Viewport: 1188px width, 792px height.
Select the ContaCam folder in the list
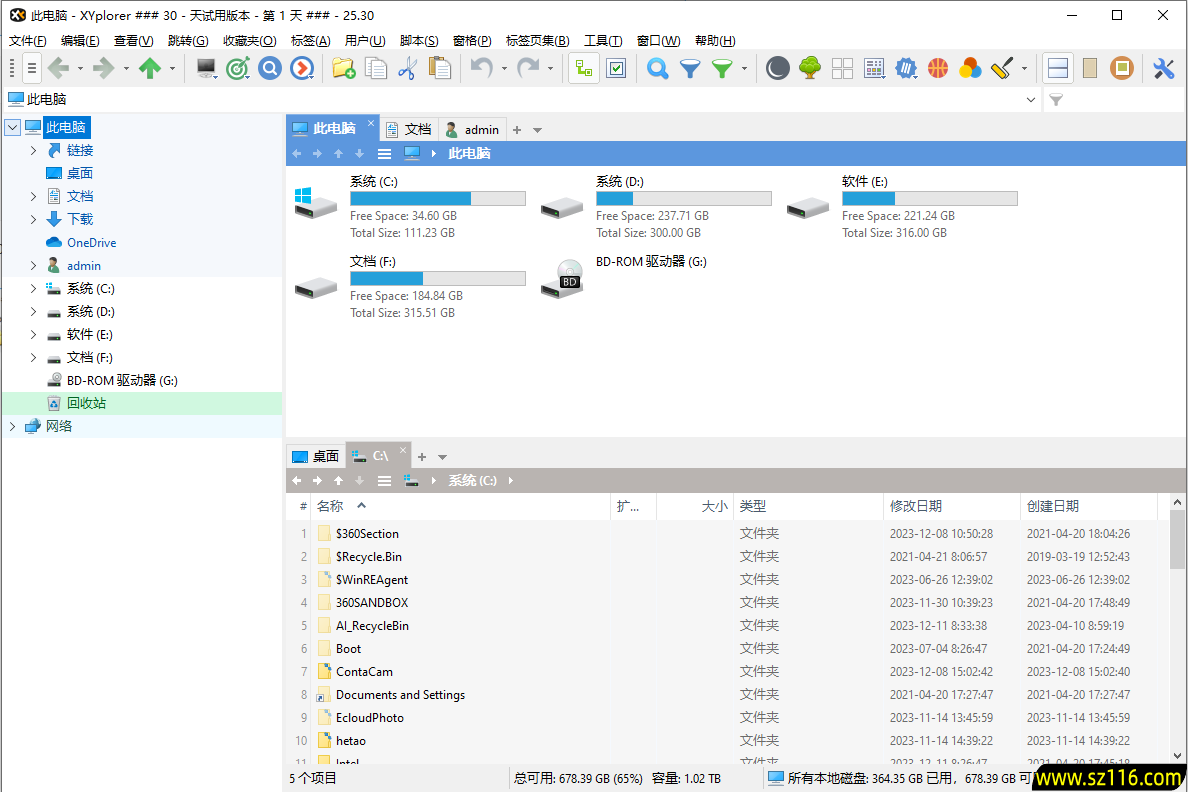coord(364,672)
